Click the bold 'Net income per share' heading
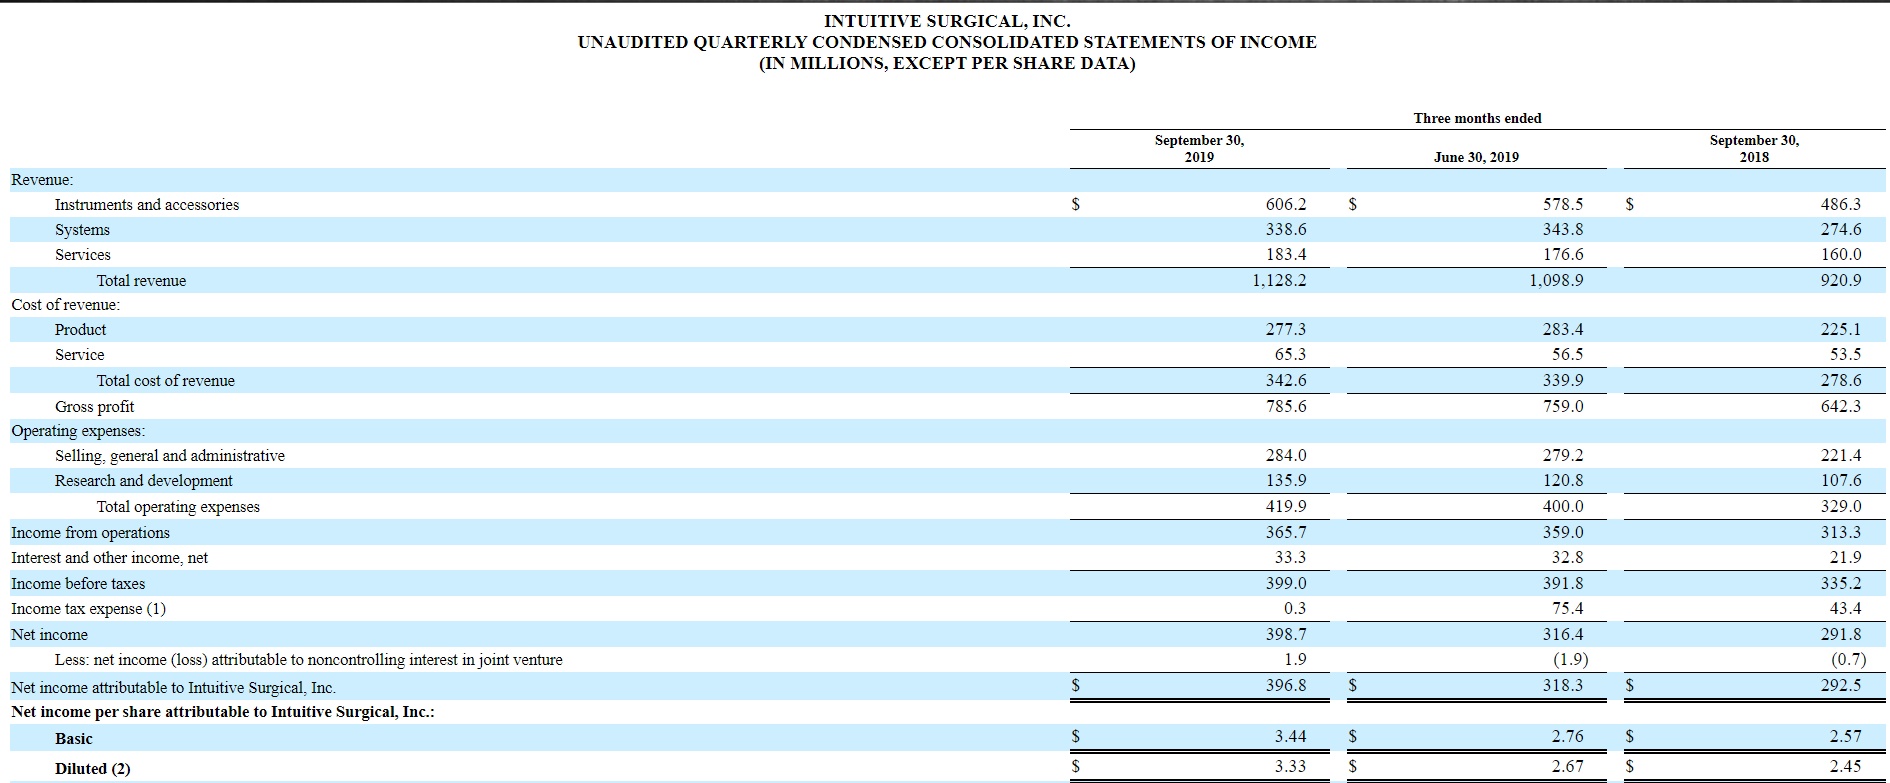Screen dimensions: 1890x783 click(223, 712)
